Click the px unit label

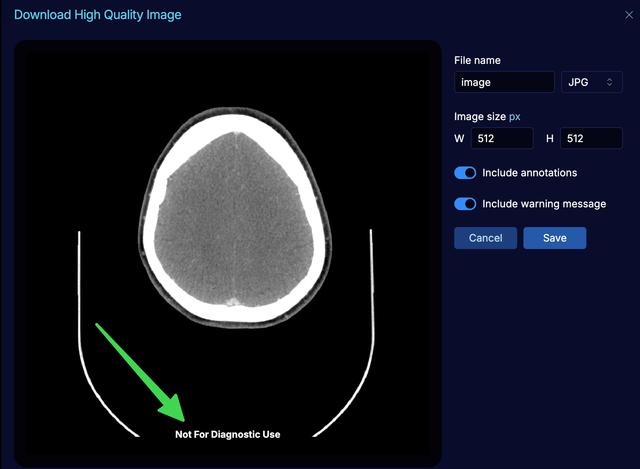pos(515,117)
